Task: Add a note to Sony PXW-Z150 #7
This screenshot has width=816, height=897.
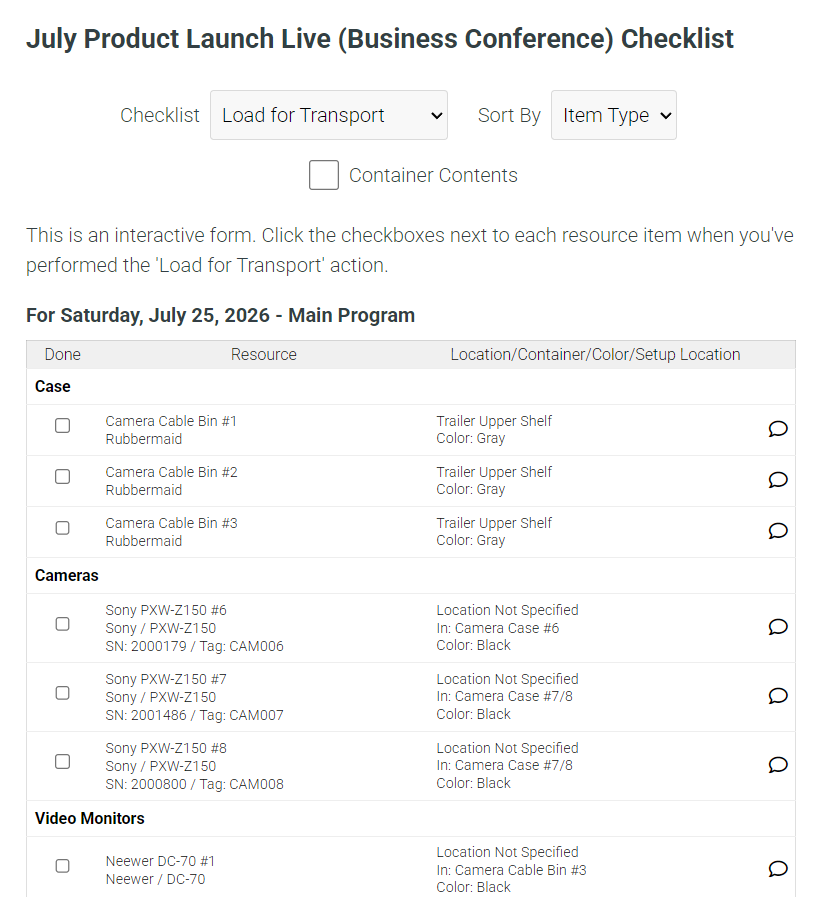Action: 778,696
